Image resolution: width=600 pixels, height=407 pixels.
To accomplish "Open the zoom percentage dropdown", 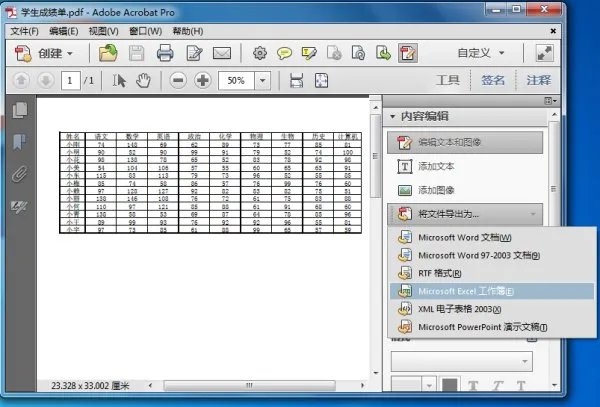I will [x=263, y=81].
